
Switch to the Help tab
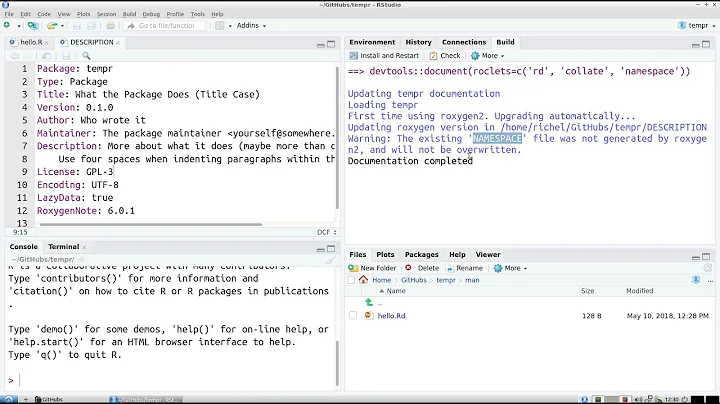point(457,254)
